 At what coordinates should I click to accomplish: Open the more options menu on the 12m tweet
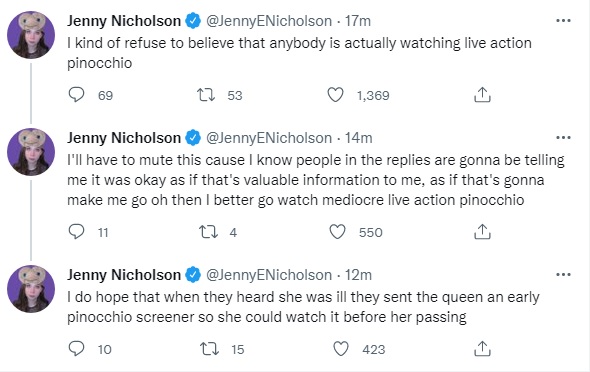point(563,275)
